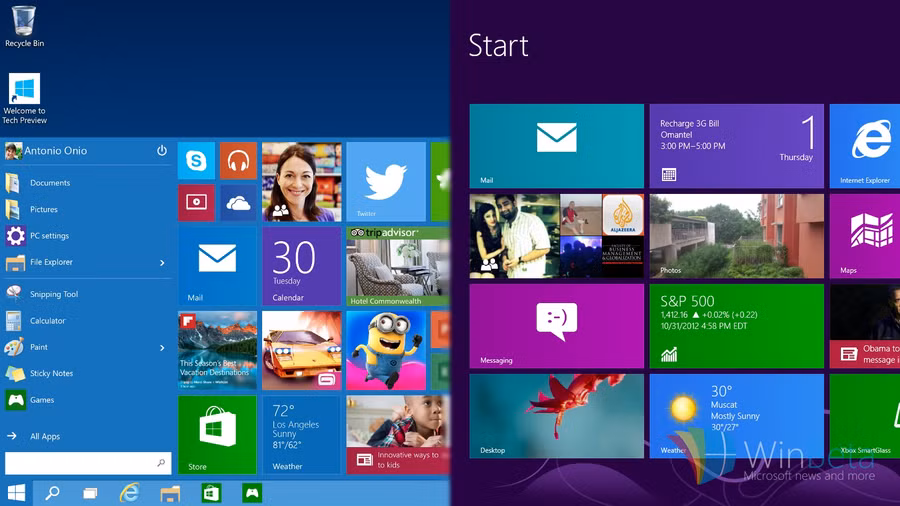
Task: Open the Messaging tile
Action: [x=557, y=326]
